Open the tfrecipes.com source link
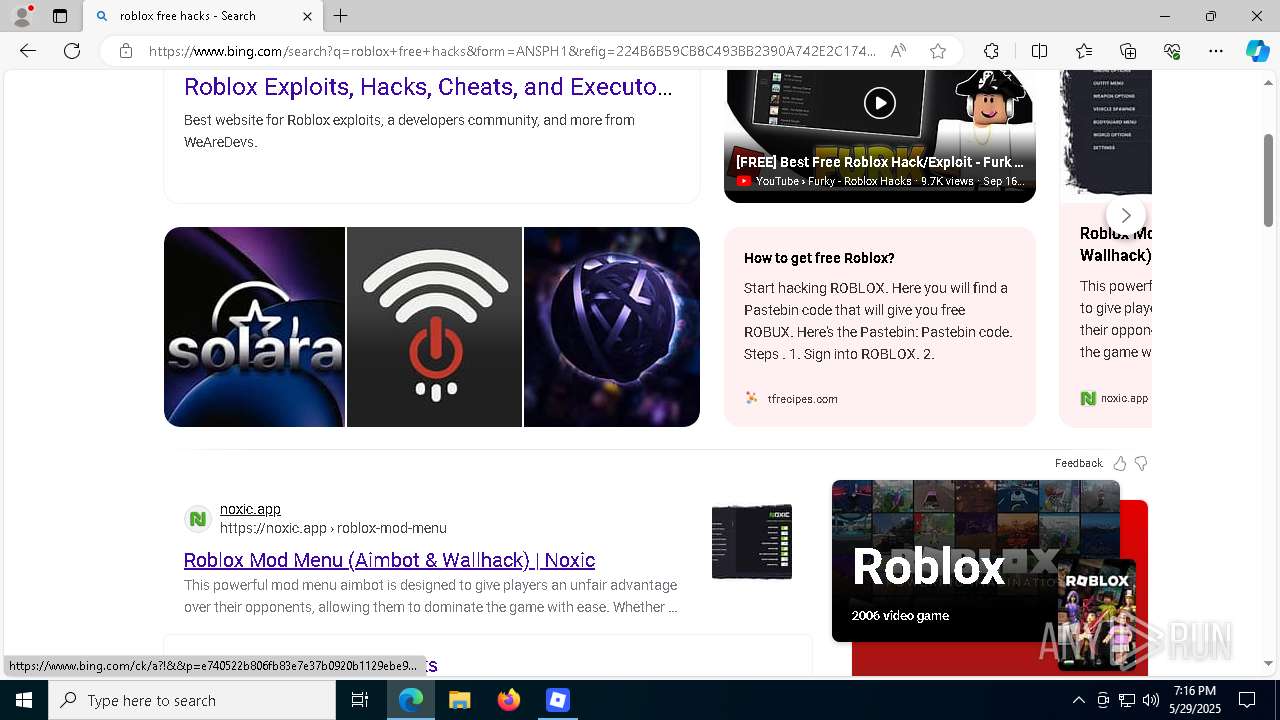The width and height of the screenshot is (1280, 720). point(802,399)
